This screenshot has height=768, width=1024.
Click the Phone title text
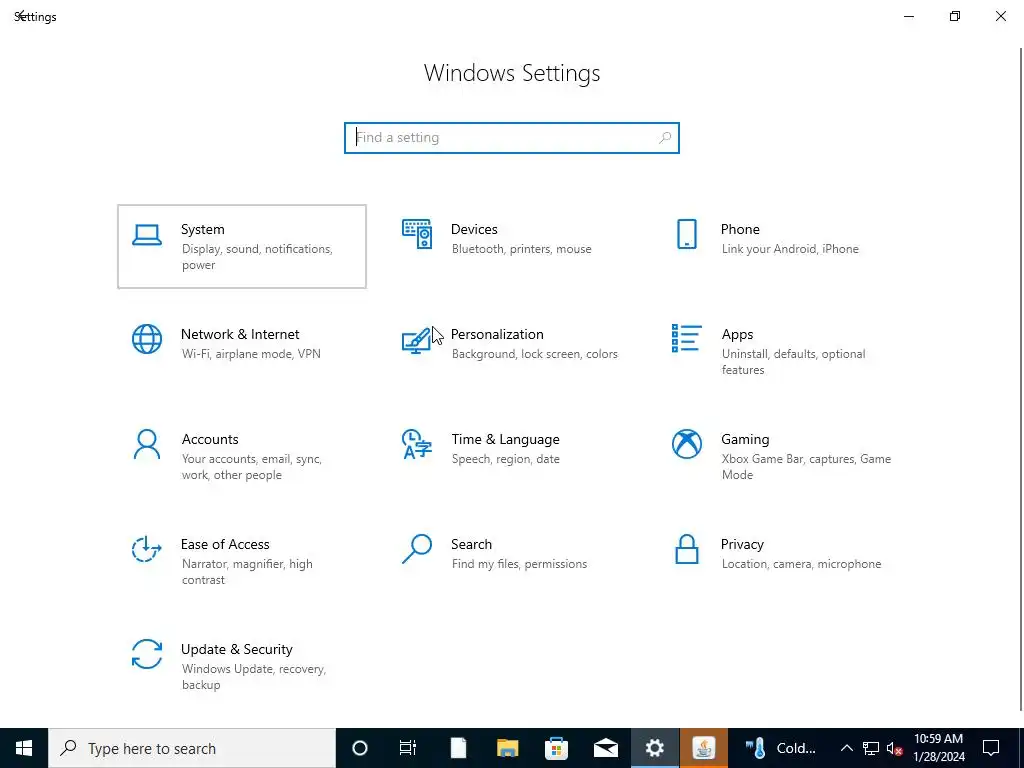coord(740,229)
